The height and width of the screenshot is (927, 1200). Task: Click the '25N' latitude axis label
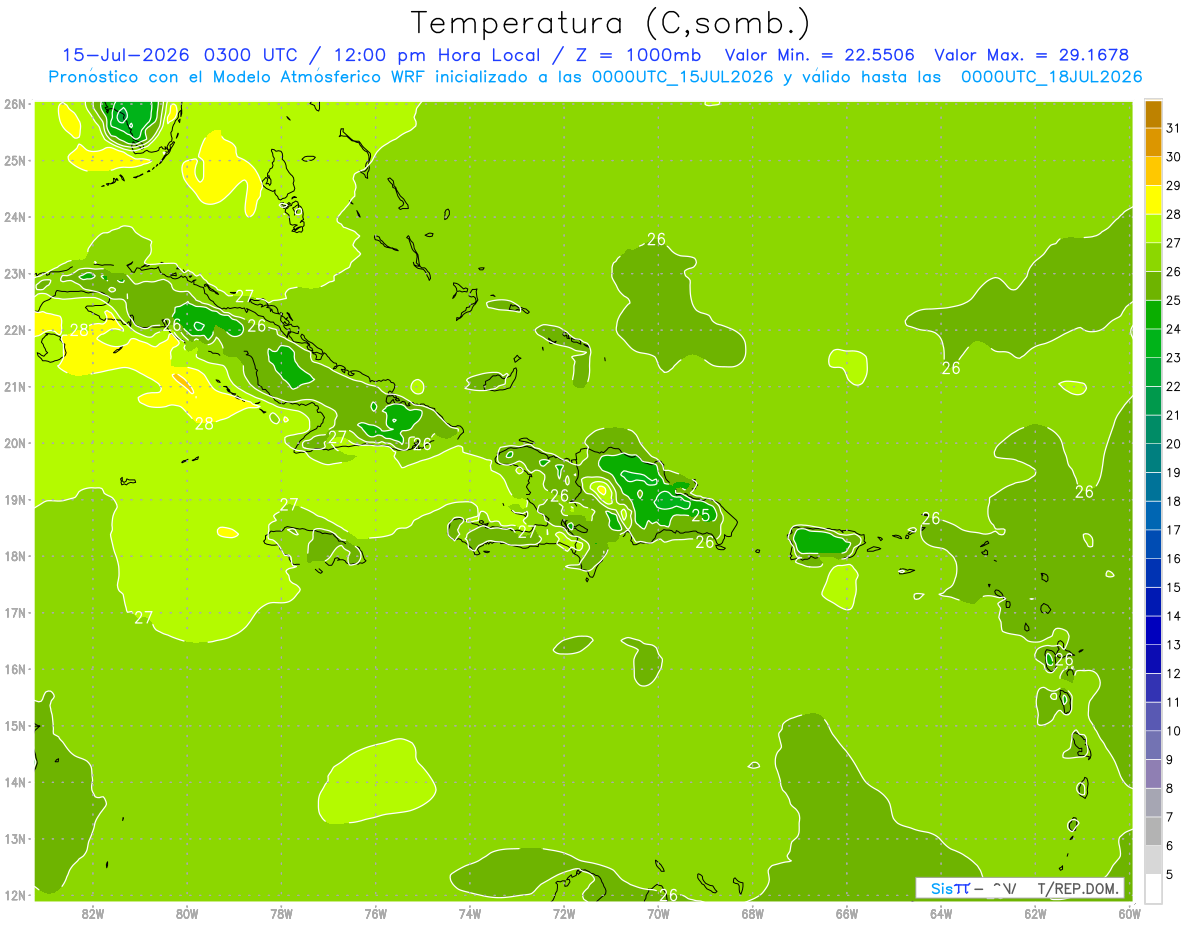coord(15,161)
